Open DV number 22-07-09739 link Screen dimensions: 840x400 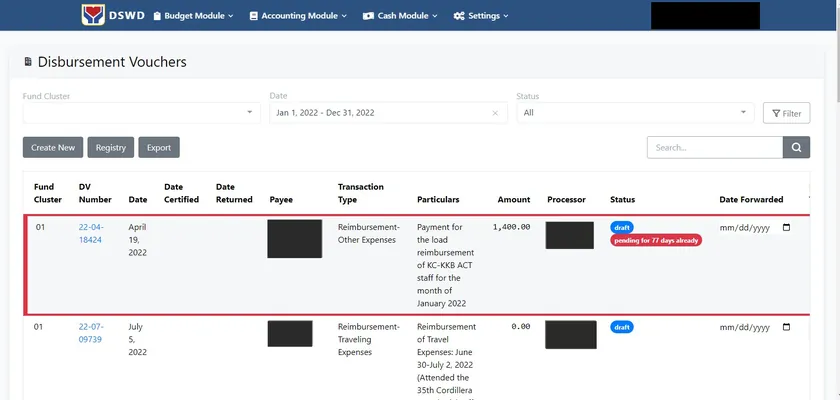coord(91,333)
